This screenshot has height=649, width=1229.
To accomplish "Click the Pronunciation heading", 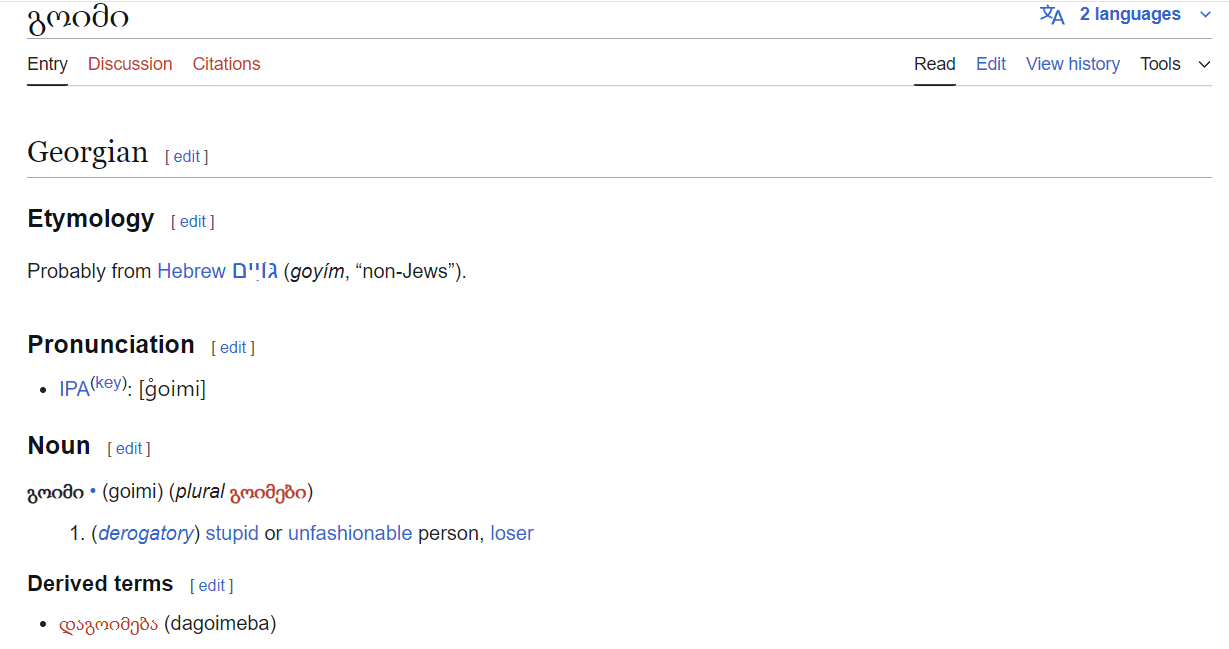I will (111, 344).
